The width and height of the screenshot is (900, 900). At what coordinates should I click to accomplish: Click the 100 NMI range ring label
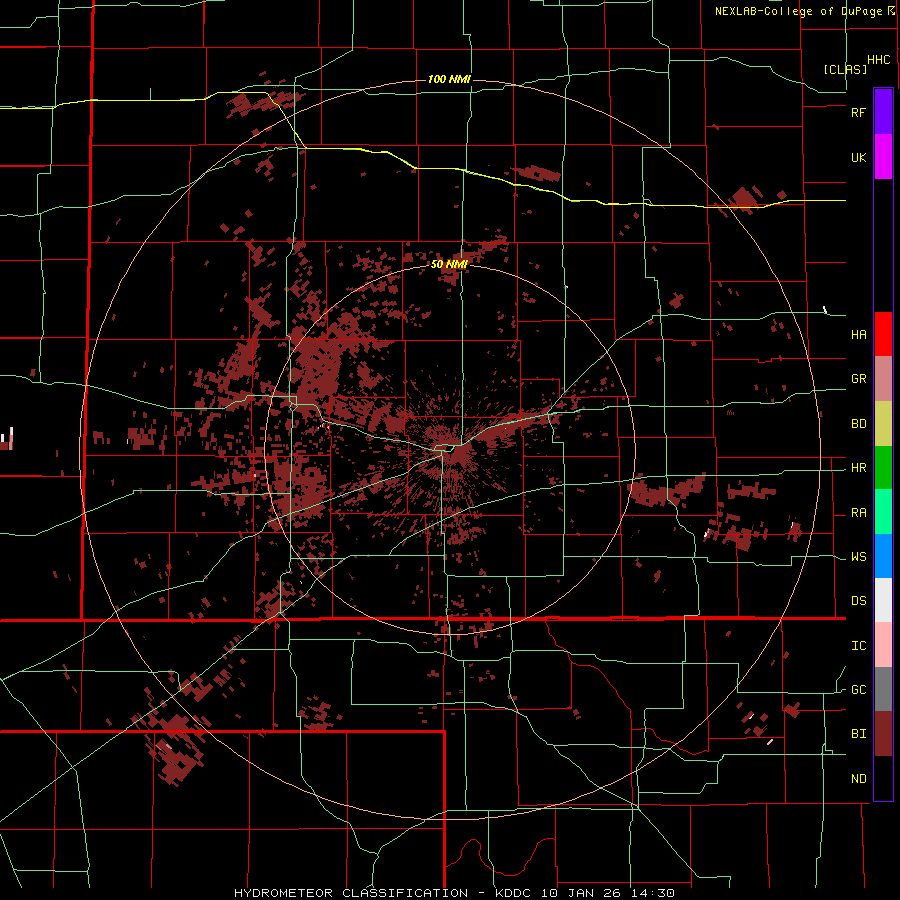point(449,79)
